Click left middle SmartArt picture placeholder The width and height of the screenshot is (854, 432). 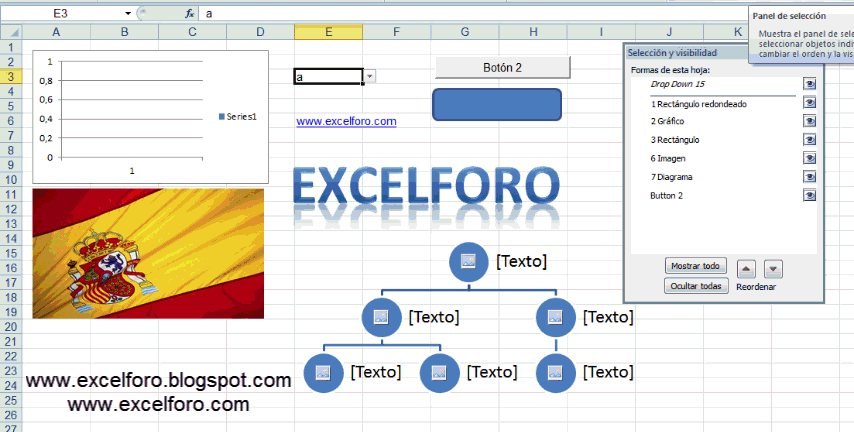click(381, 317)
